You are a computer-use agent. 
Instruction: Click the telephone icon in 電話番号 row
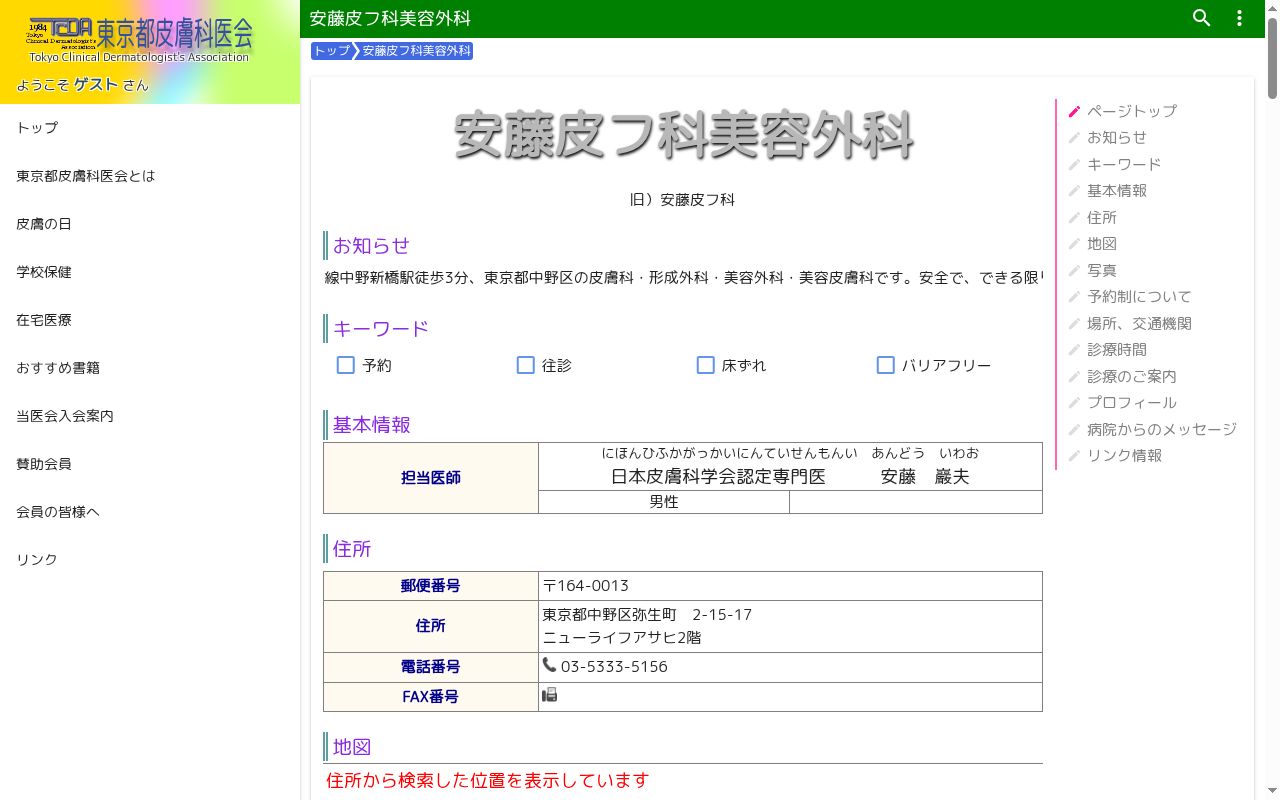pos(549,665)
